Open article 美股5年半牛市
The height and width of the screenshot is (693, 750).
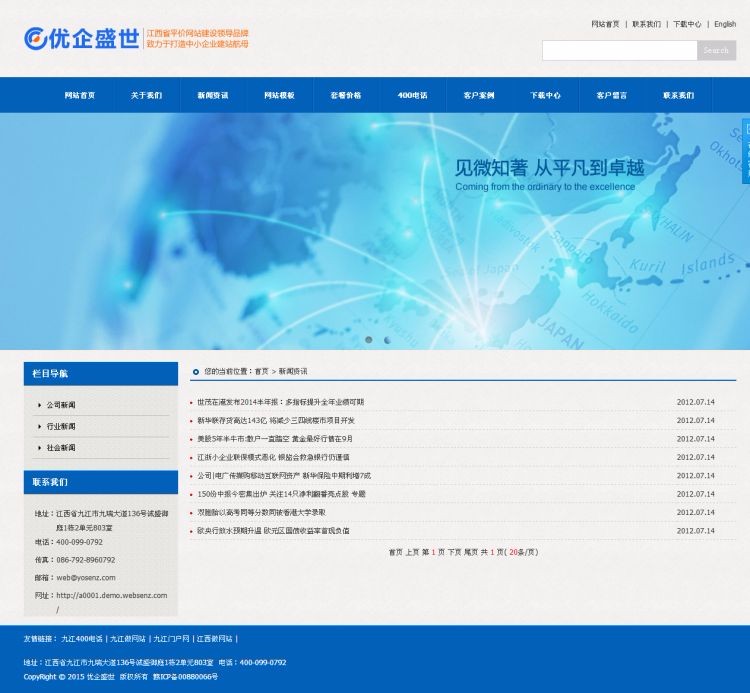pyautogui.click(x=275, y=439)
